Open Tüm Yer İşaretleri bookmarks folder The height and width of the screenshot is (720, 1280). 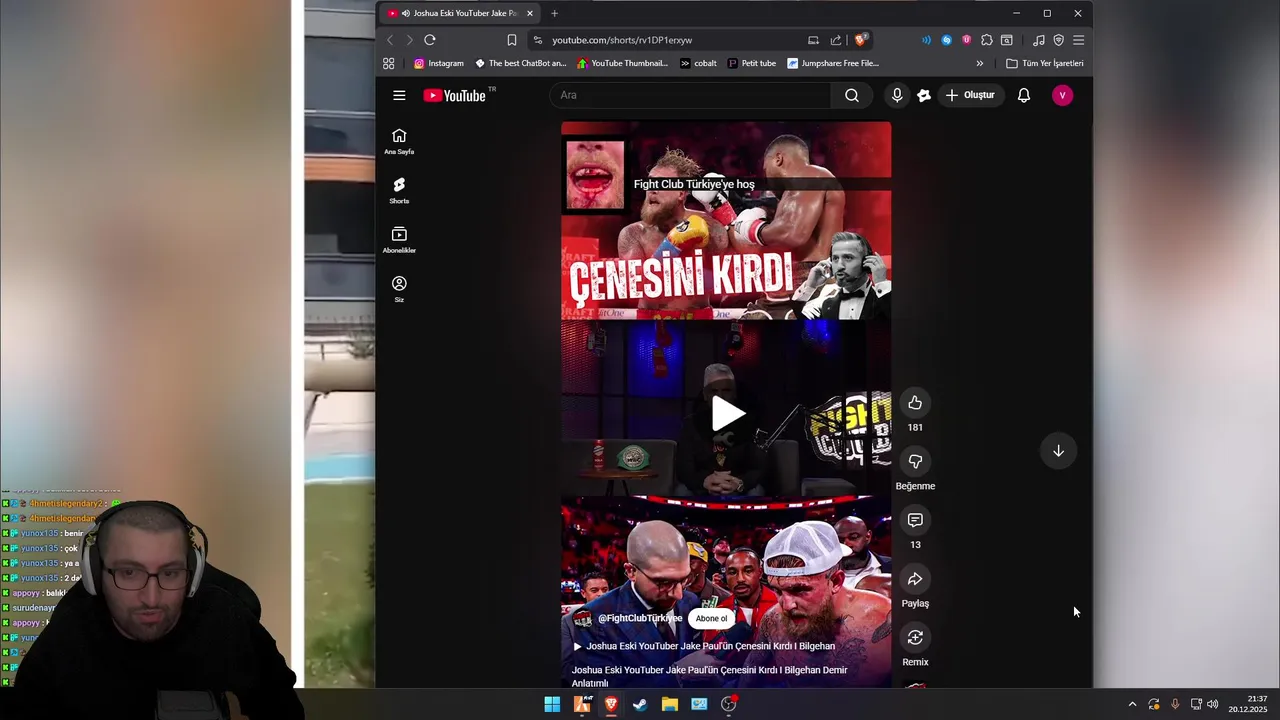(x=1044, y=63)
